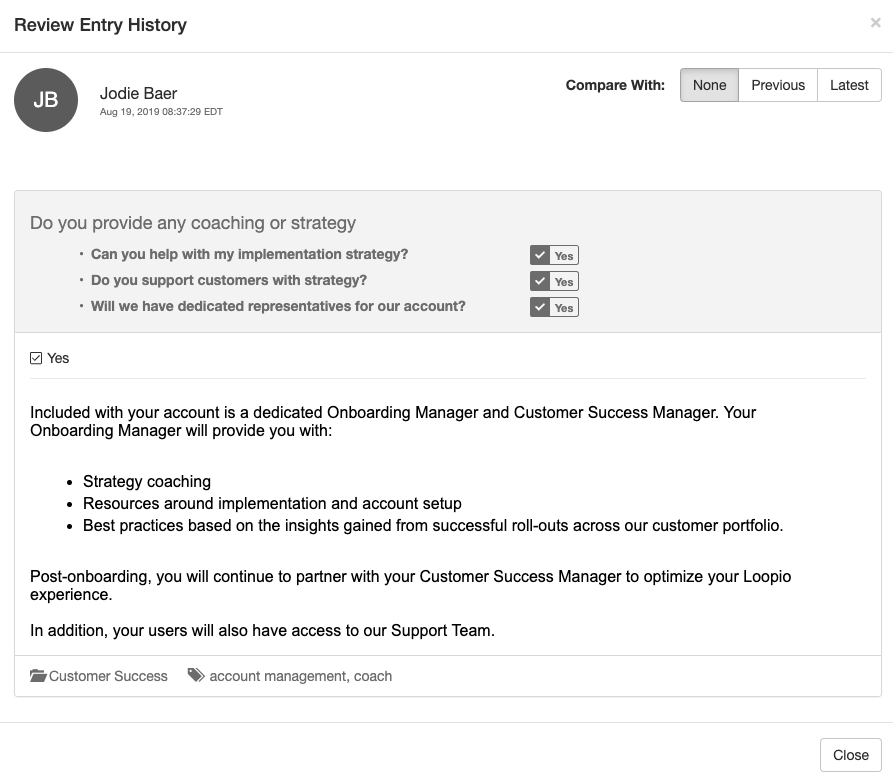Check the Yes box above the answer text
This screenshot has height=781, width=893.
tap(36, 358)
